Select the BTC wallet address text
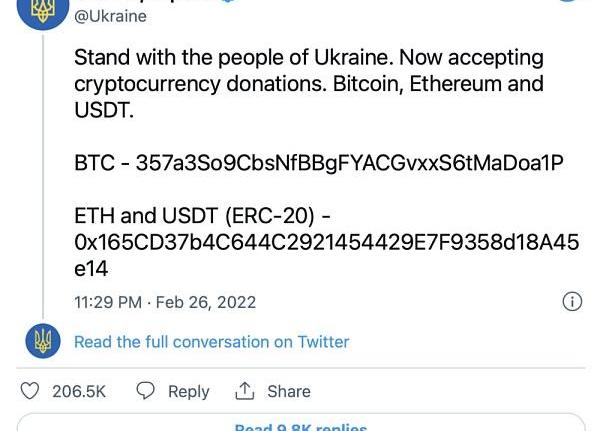Screen dimensions: 600x431 tap(349, 163)
